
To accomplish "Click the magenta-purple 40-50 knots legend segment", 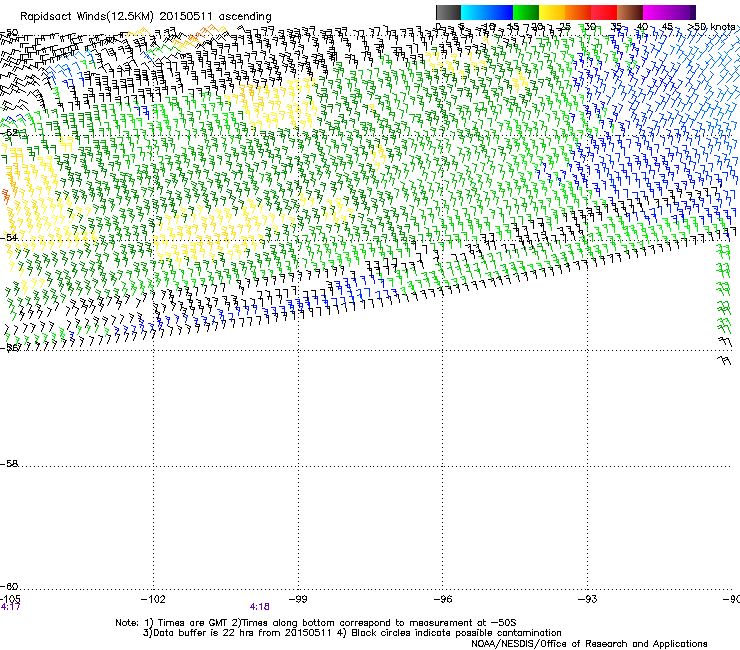I will point(669,12).
